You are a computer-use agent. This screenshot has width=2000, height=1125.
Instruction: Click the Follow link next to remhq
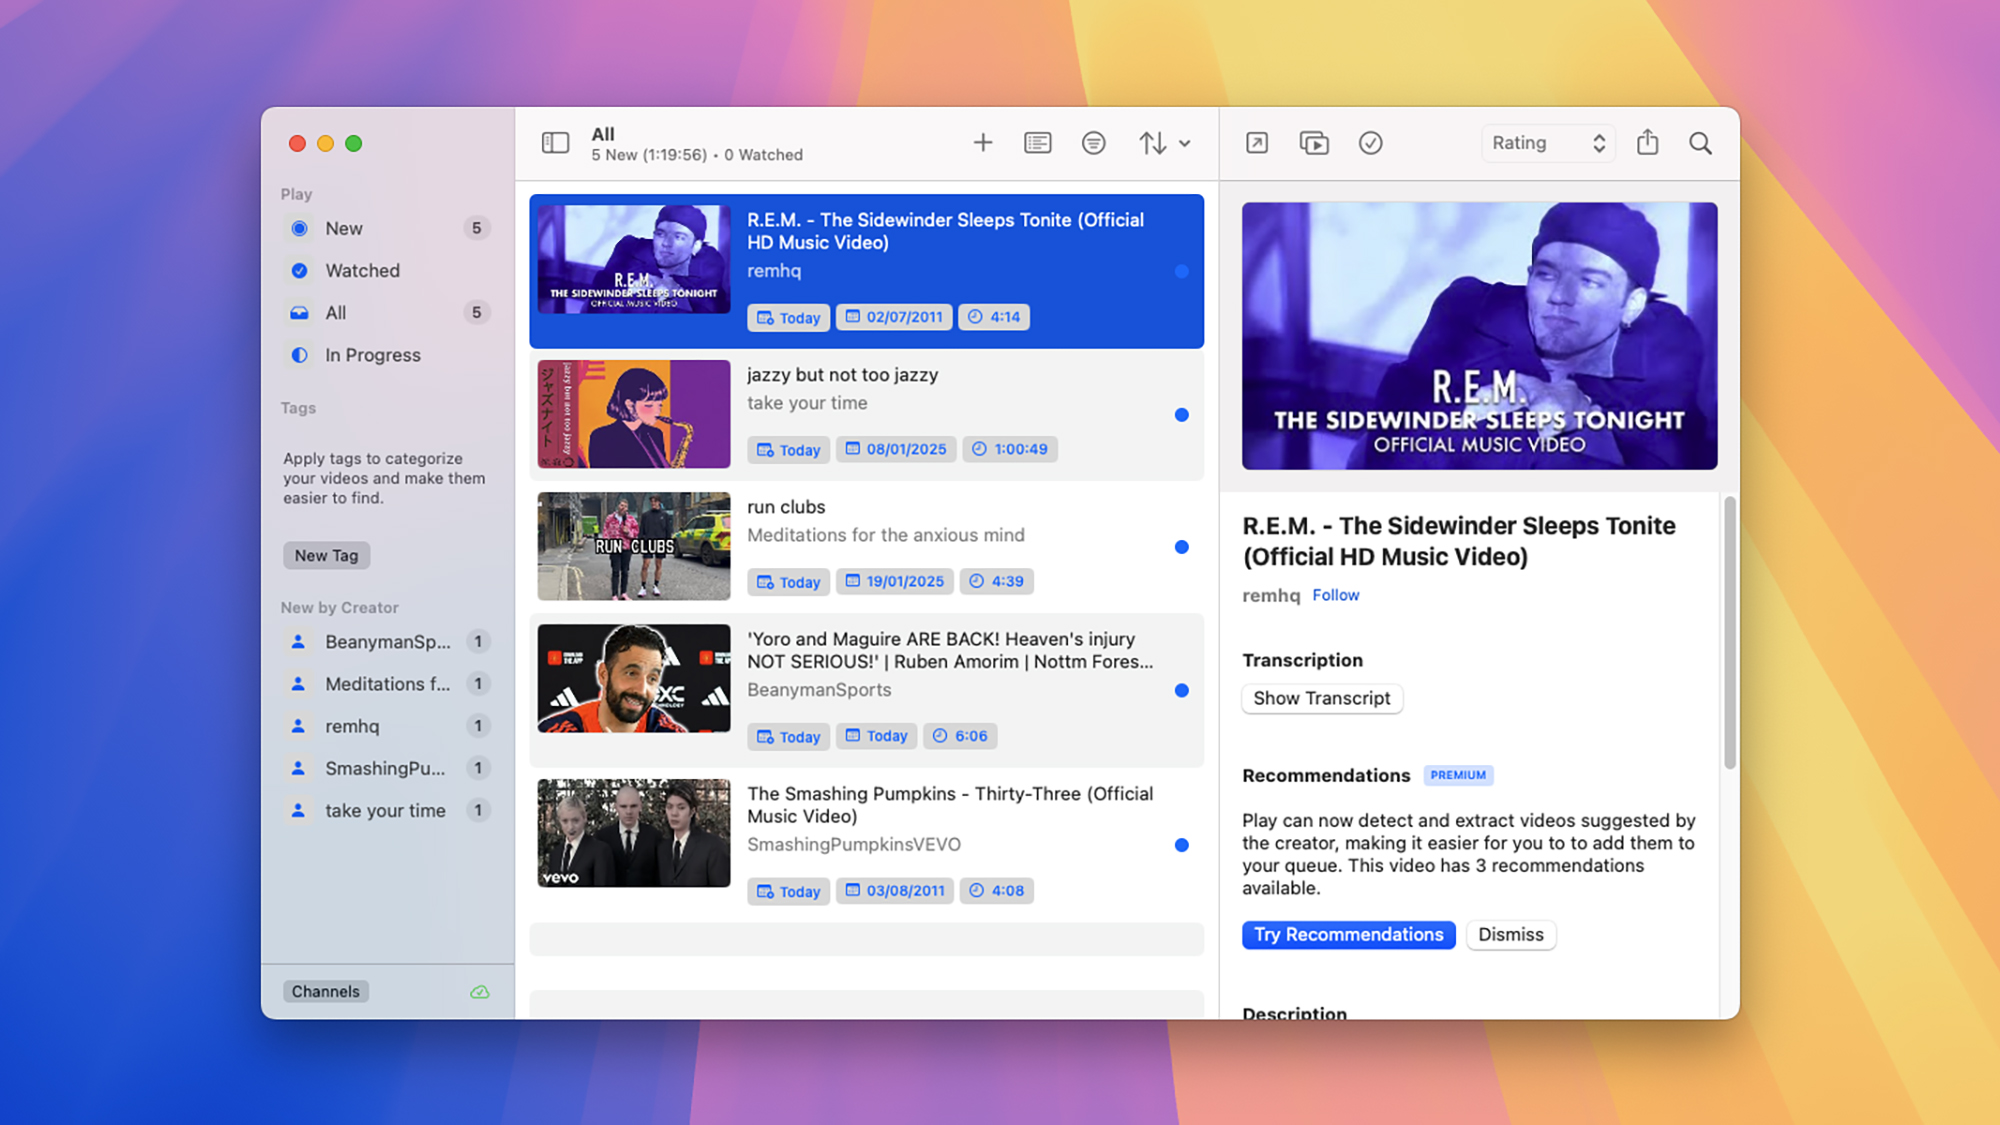pyautogui.click(x=1335, y=595)
